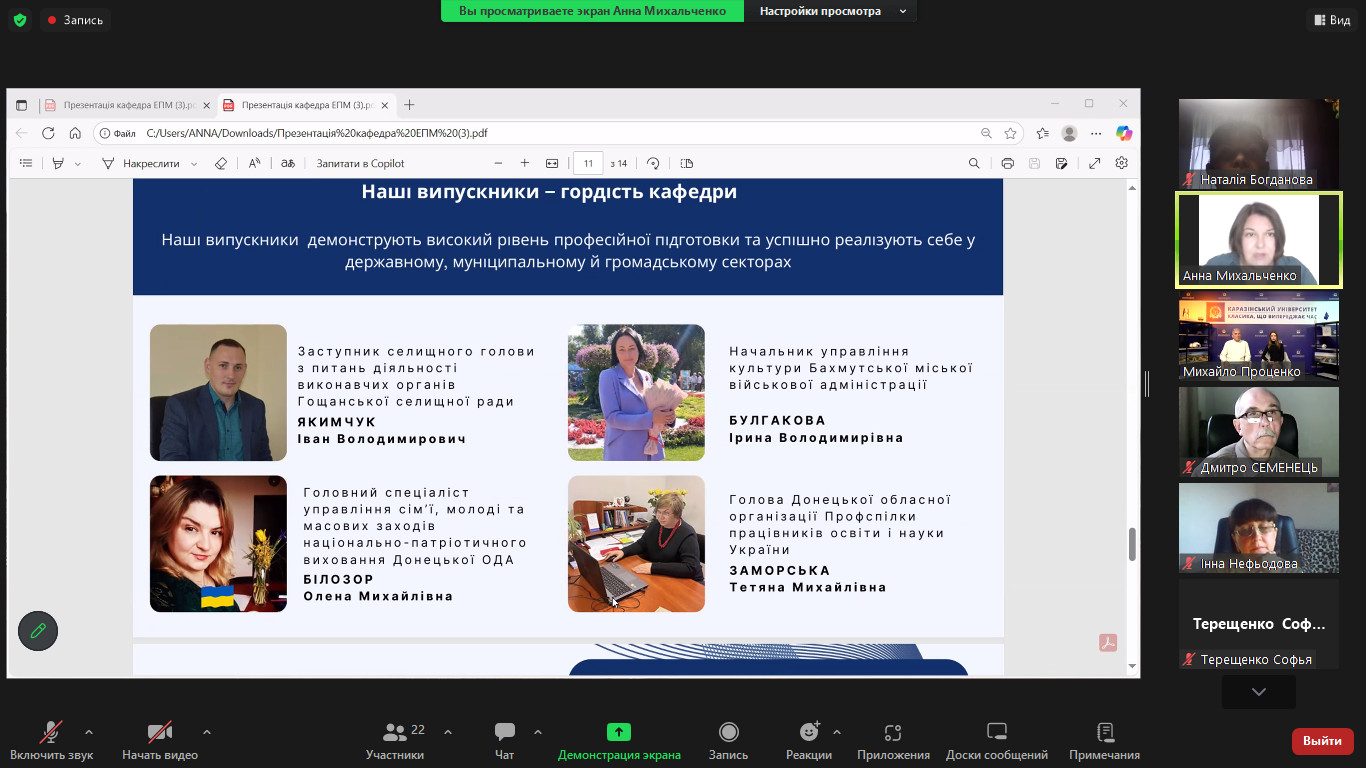Open the Notes (Примечания) panel
The image size is (1366, 768).
[x=1104, y=739]
